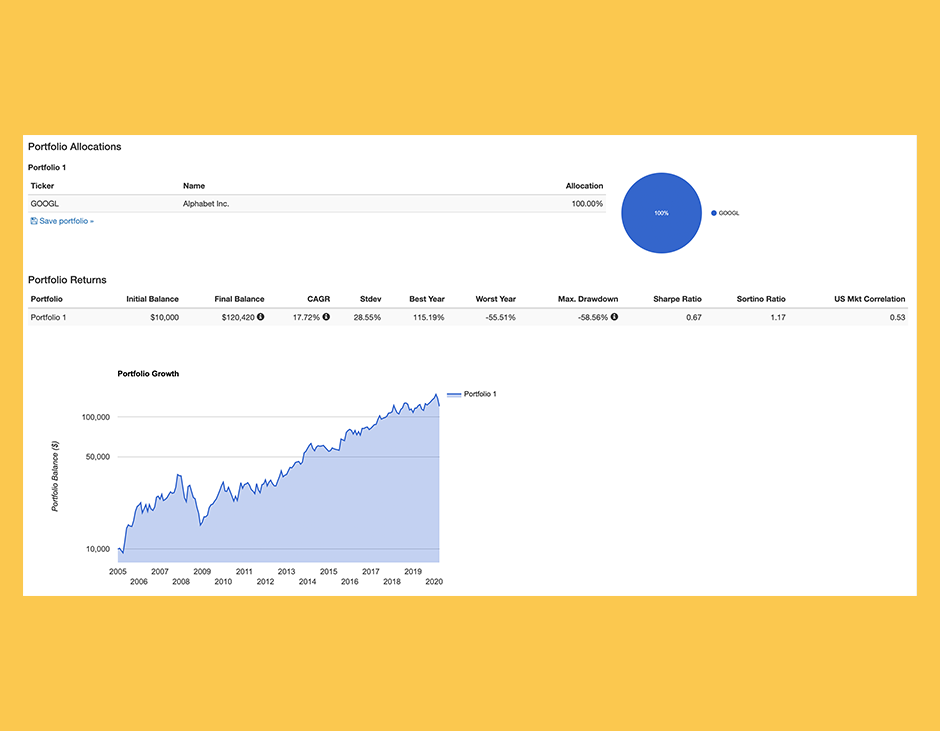Click the Allocation column header
Viewport: 940px width, 731px height.
[584, 186]
